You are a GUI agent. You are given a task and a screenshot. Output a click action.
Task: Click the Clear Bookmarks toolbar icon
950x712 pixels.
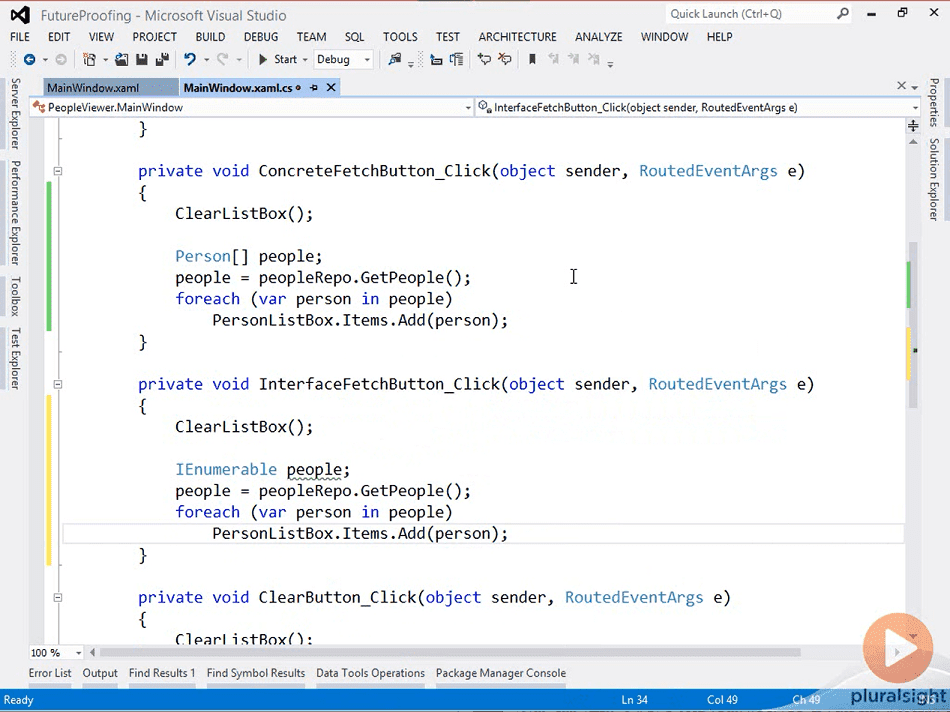[594, 59]
